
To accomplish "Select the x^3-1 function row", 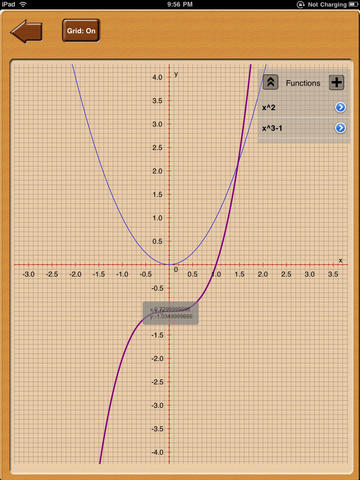I will pos(304,128).
